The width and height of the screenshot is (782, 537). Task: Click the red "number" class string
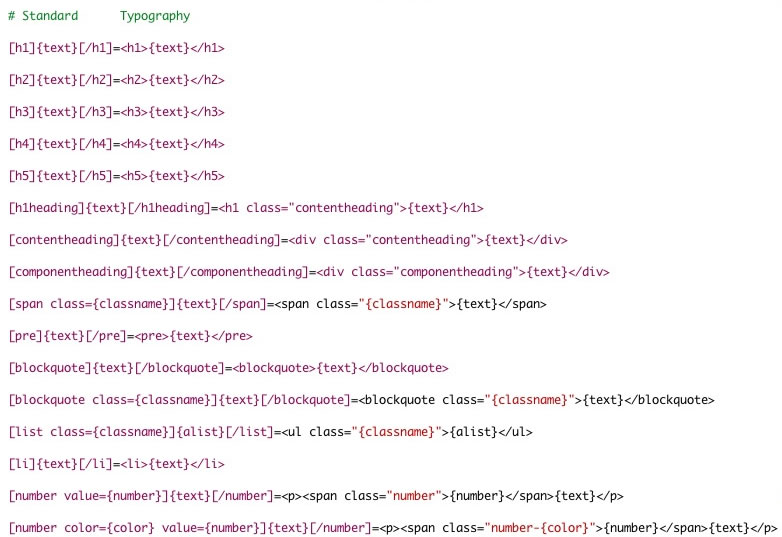(x=414, y=496)
